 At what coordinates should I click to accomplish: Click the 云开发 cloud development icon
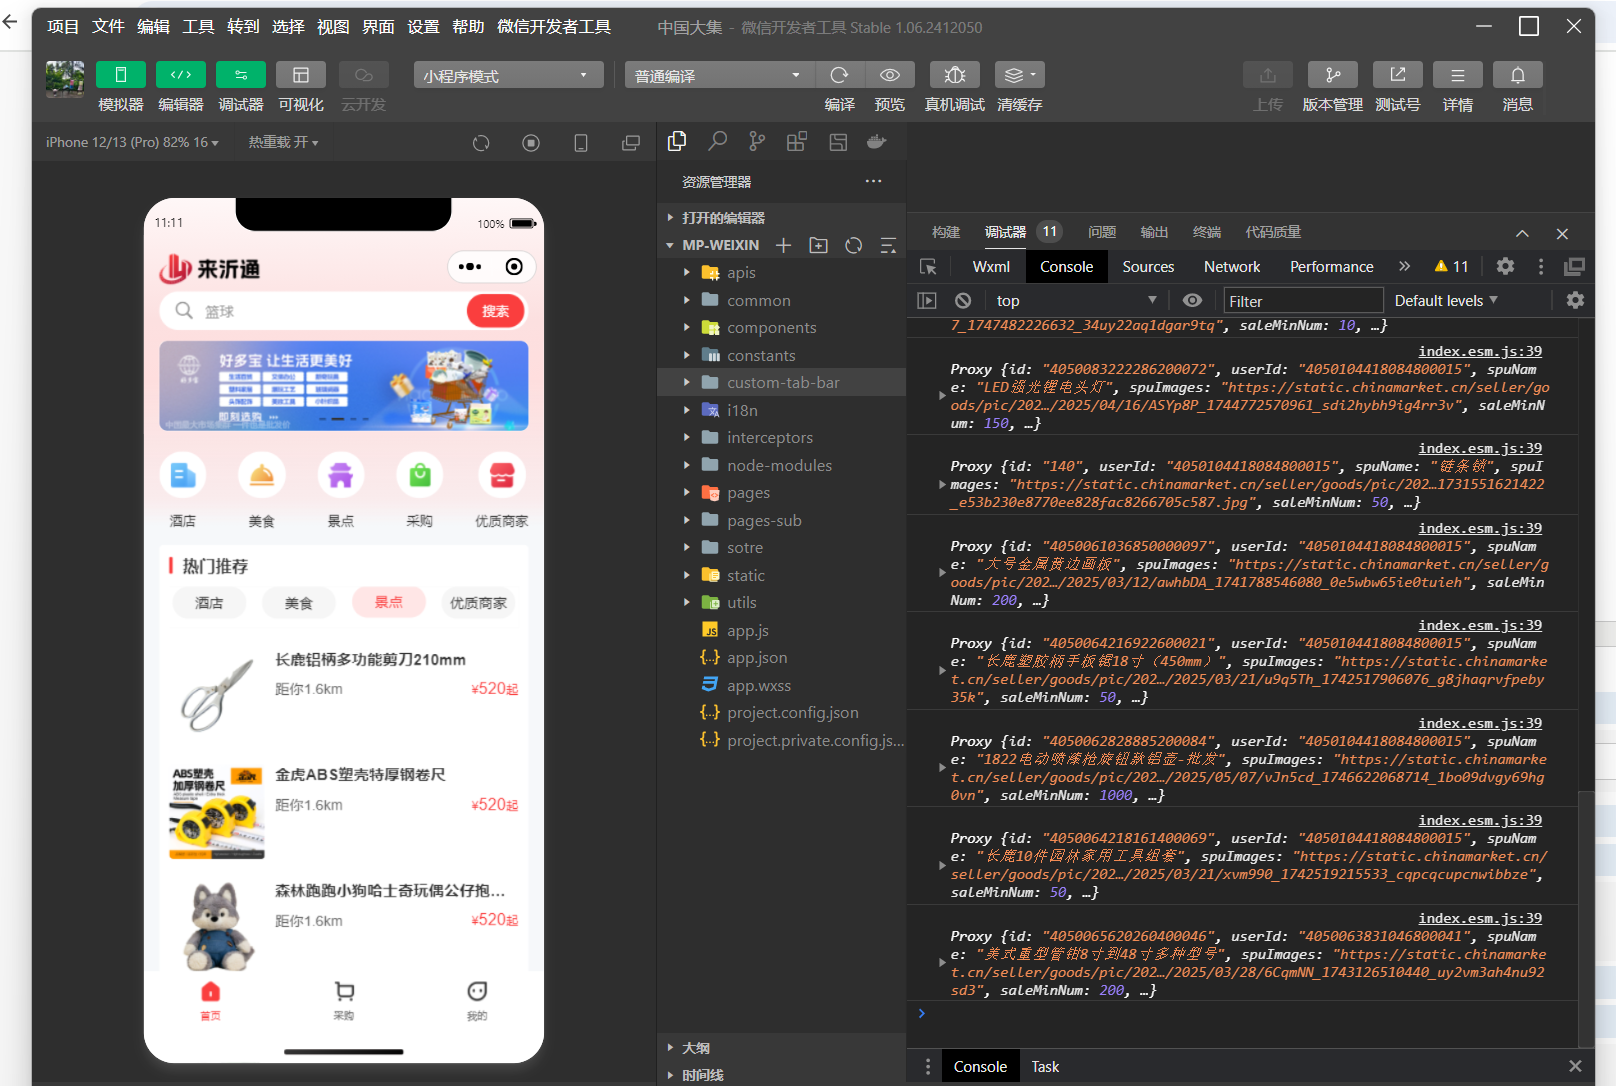[364, 75]
